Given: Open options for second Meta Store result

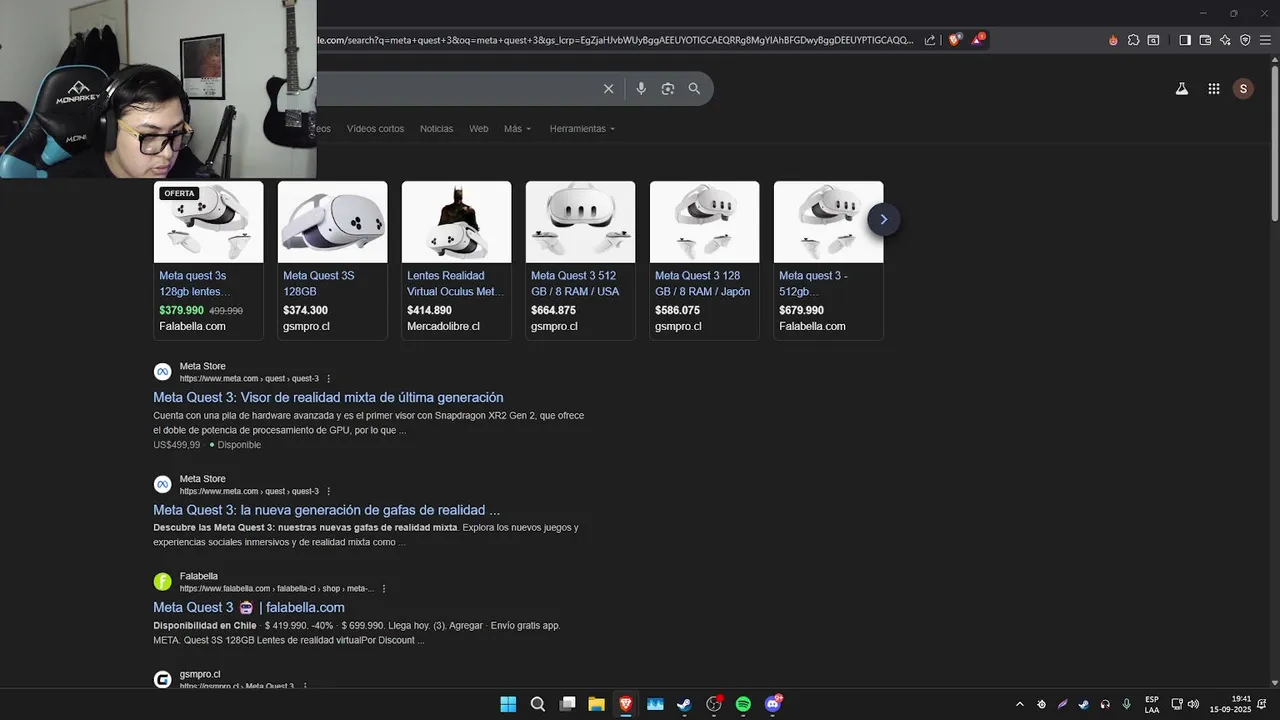Looking at the screenshot, I should pos(328,491).
